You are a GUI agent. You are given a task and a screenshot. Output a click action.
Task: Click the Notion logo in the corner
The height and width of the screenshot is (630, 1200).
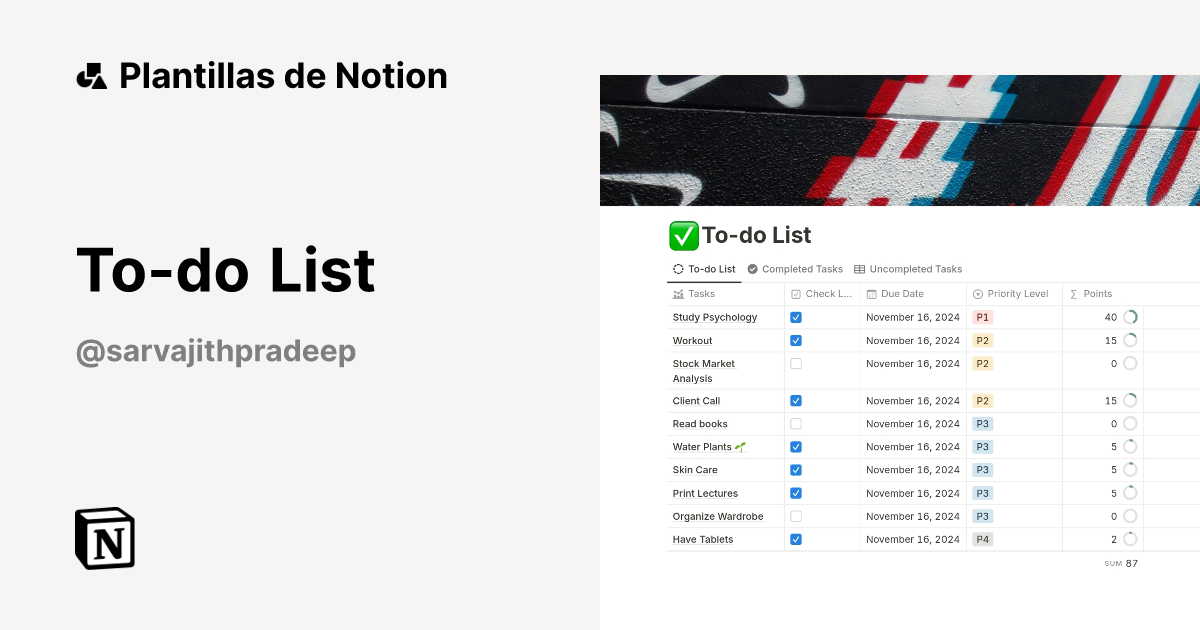point(104,538)
